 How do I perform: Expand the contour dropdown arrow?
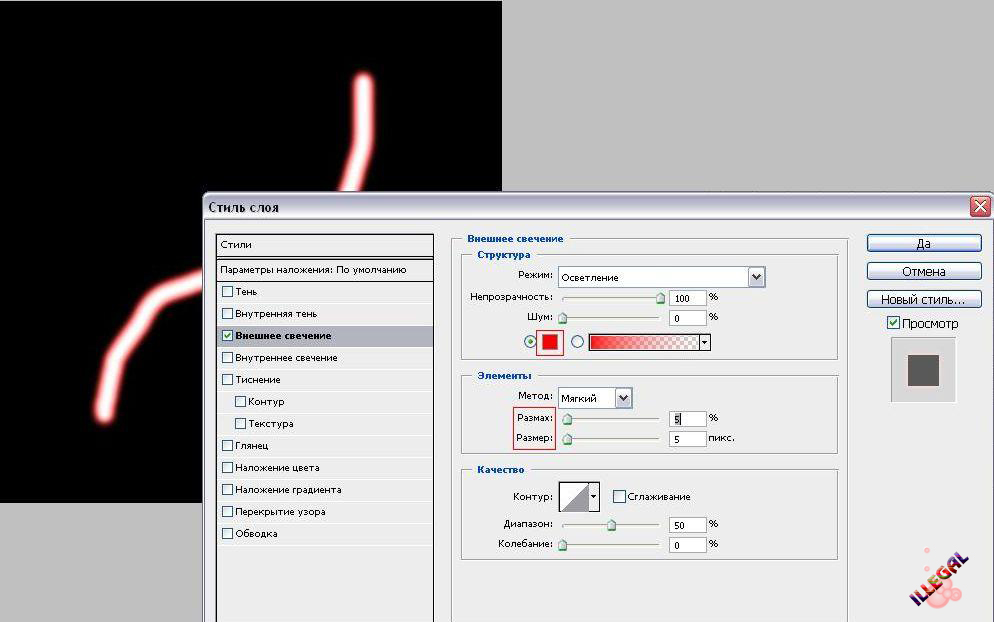coord(594,496)
